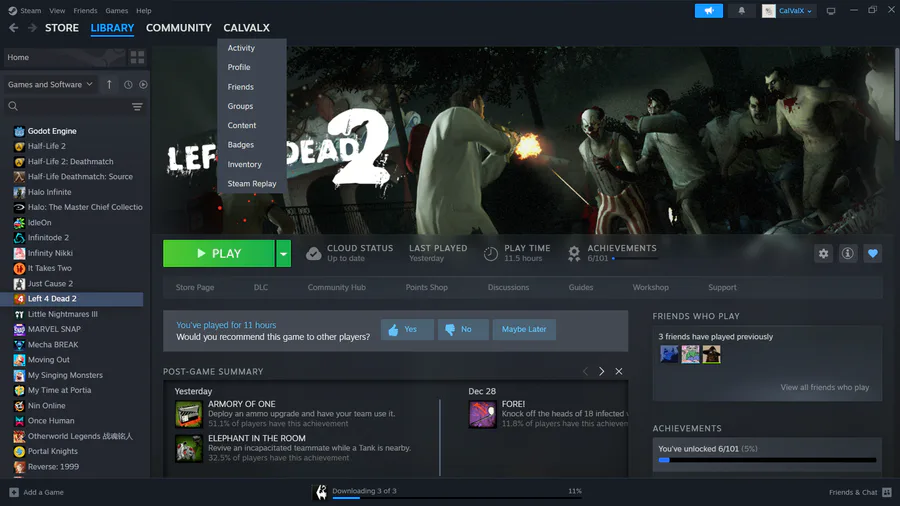Open game settings gear icon
The image size is (900, 506).
(x=823, y=254)
